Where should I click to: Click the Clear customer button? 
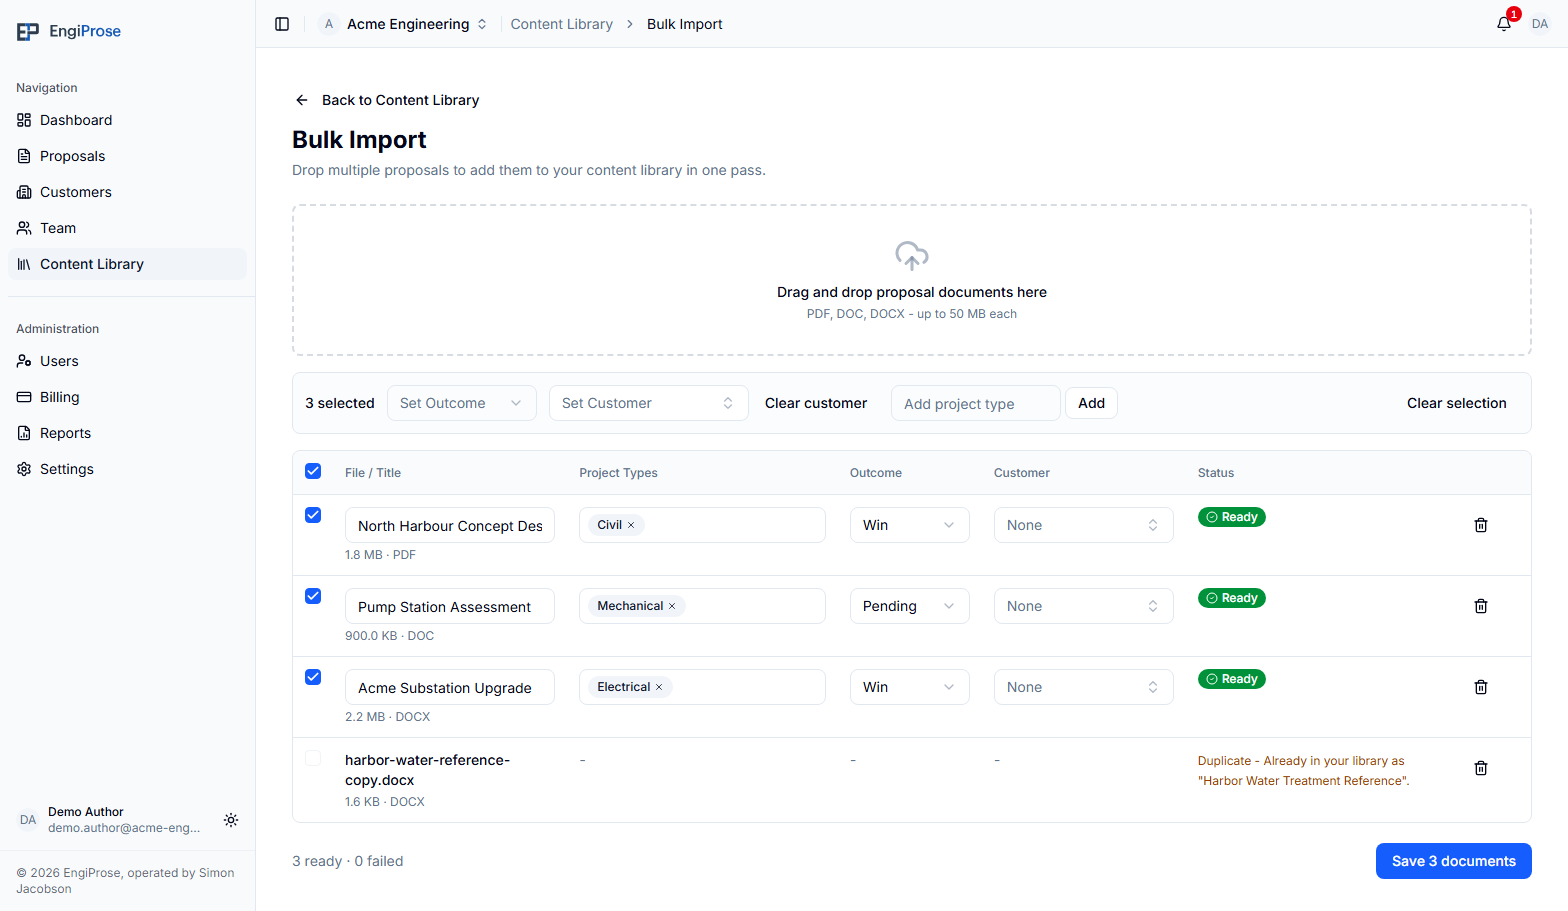[x=816, y=403]
